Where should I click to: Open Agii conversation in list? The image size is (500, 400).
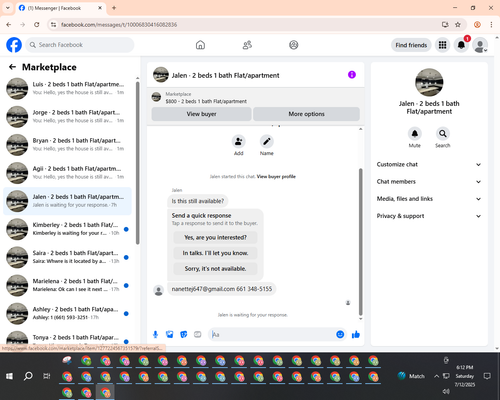pos(67,173)
